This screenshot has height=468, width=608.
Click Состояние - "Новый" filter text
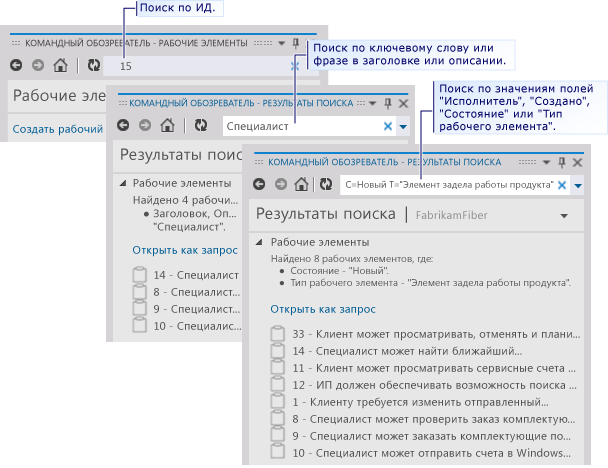[339, 271]
